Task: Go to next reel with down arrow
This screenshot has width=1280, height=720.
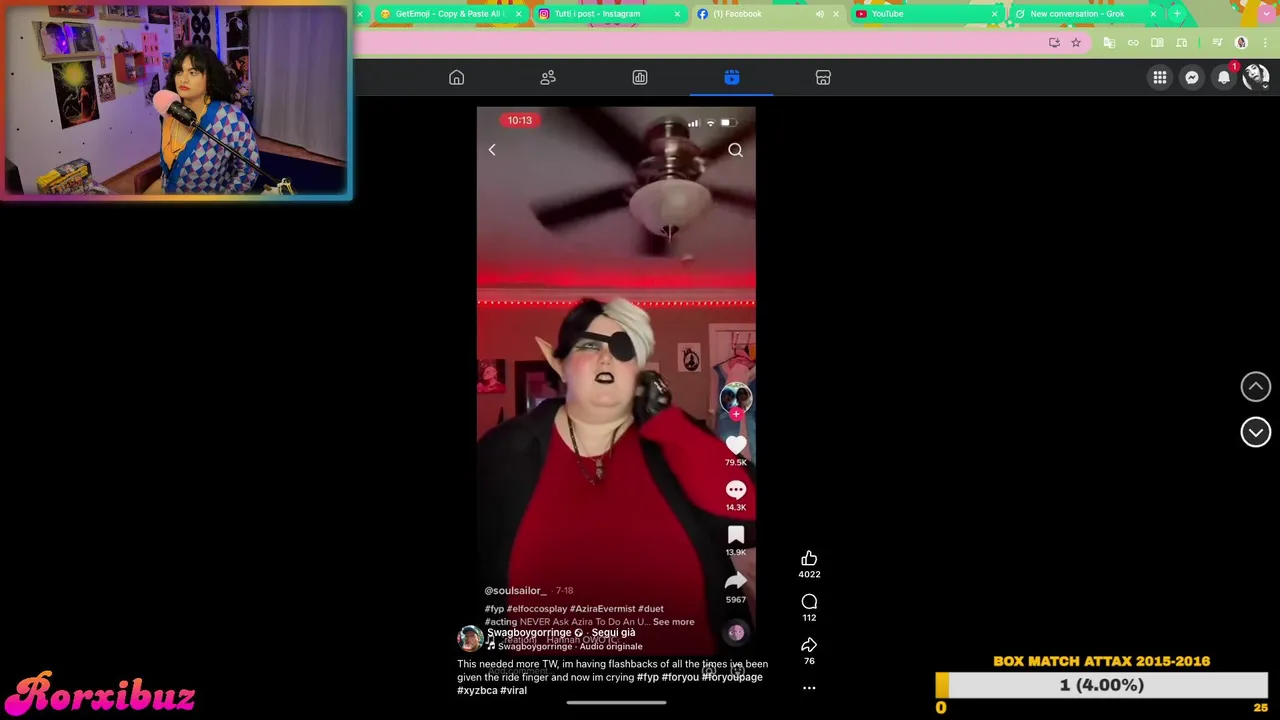Action: tap(1256, 432)
